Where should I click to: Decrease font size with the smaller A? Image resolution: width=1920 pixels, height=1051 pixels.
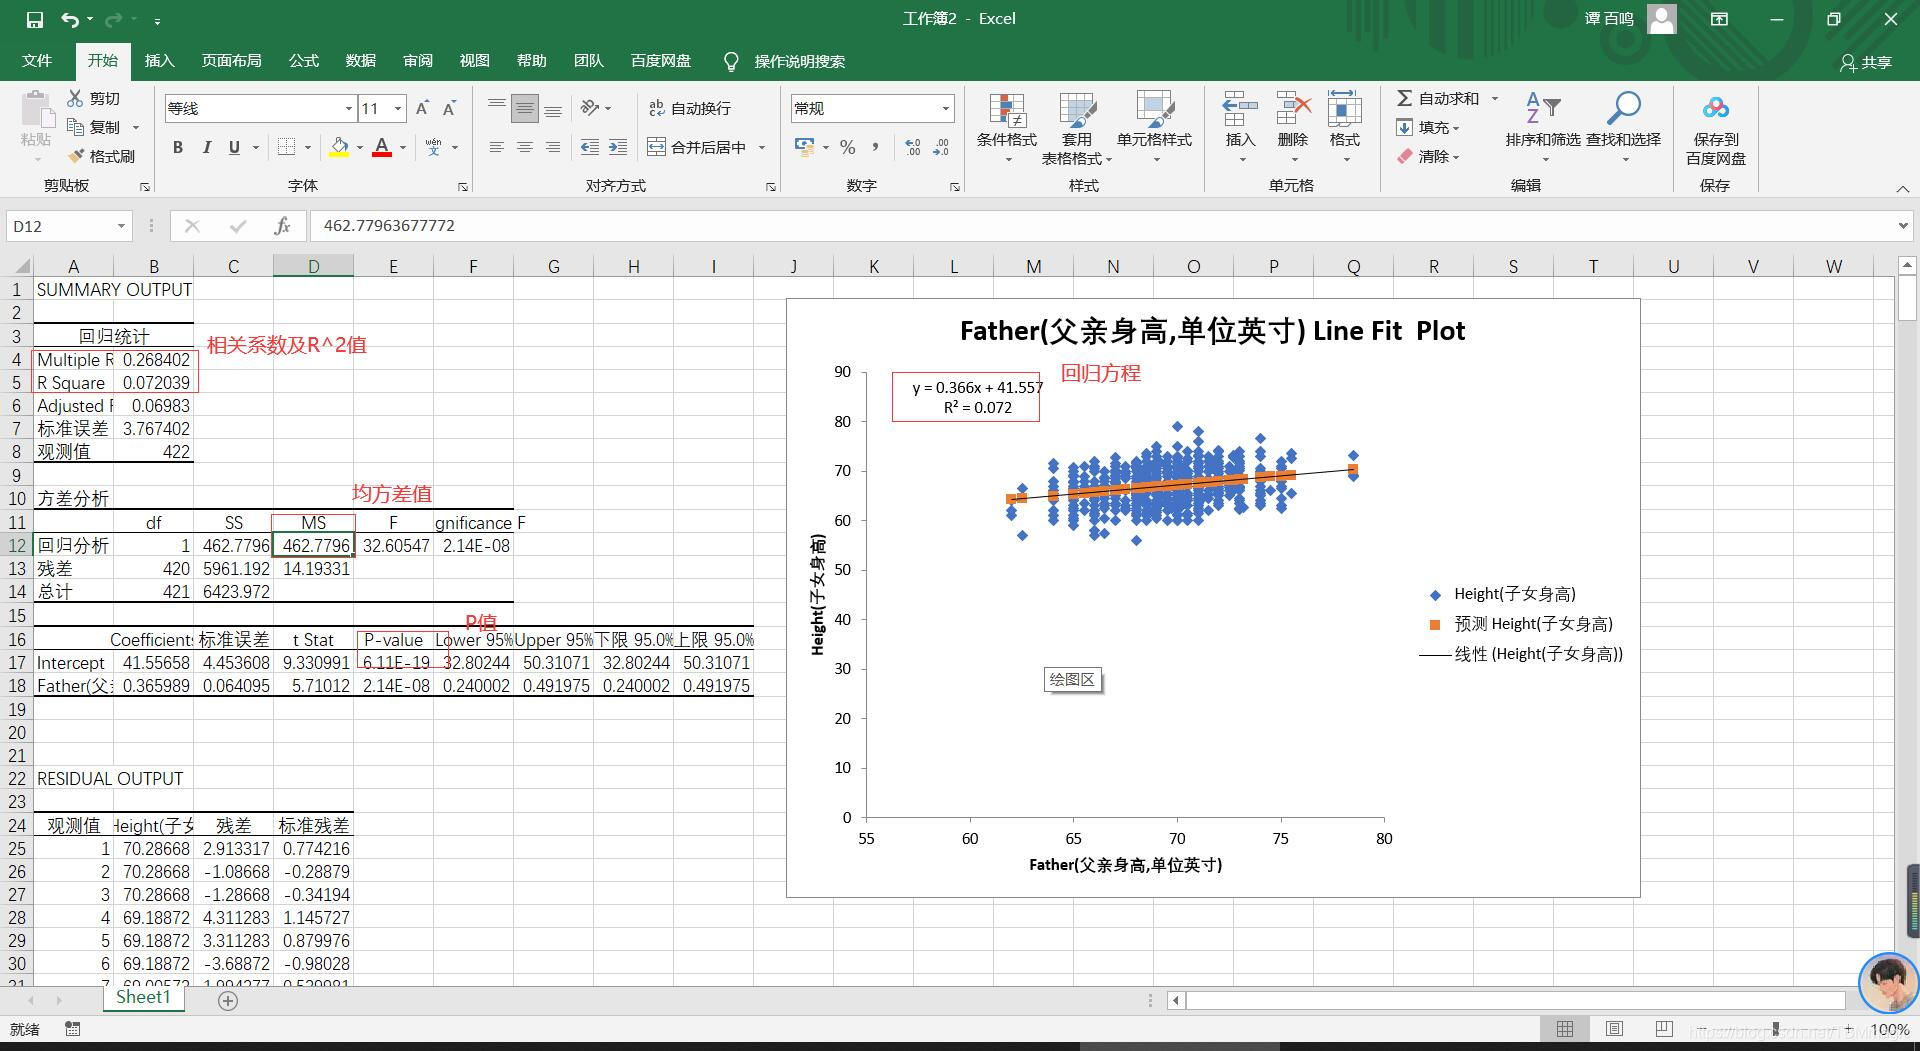point(449,108)
